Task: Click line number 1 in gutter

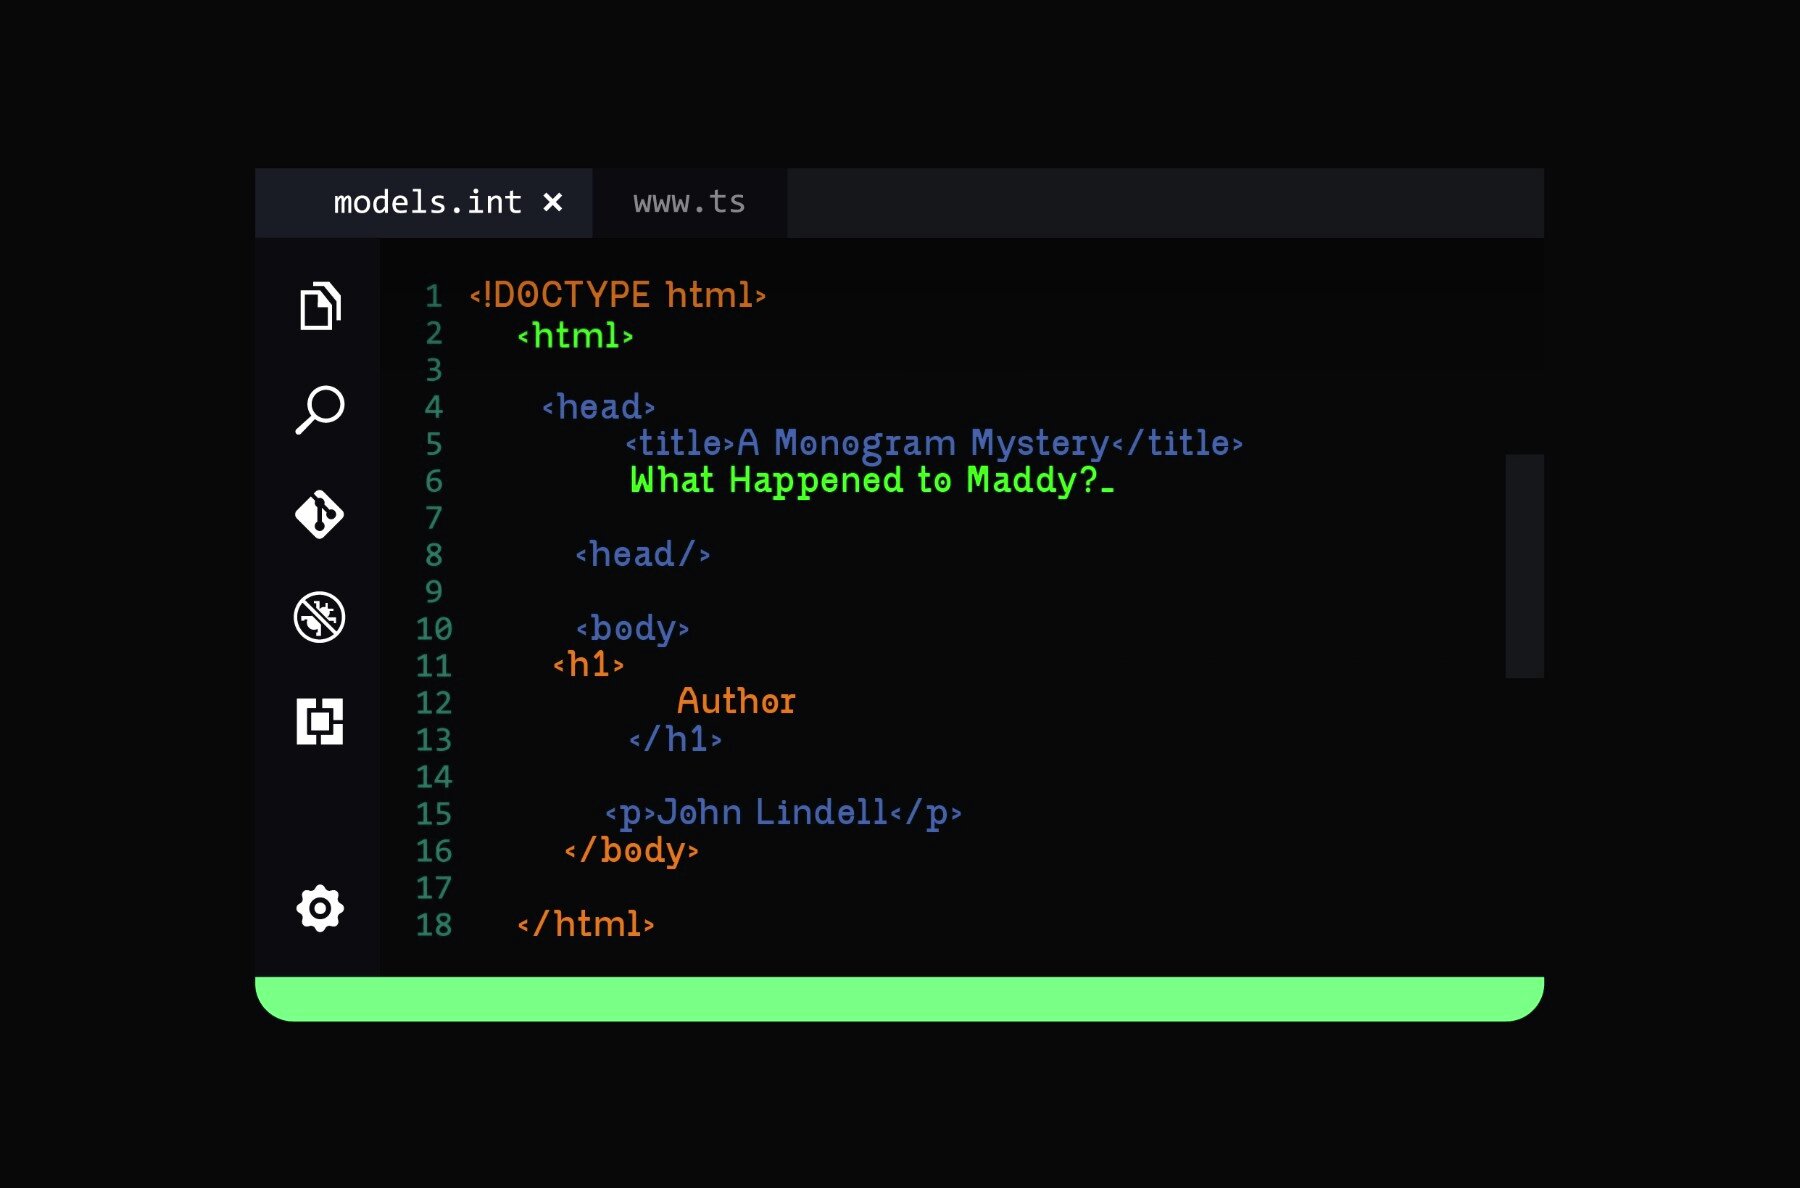Action: point(434,296)
